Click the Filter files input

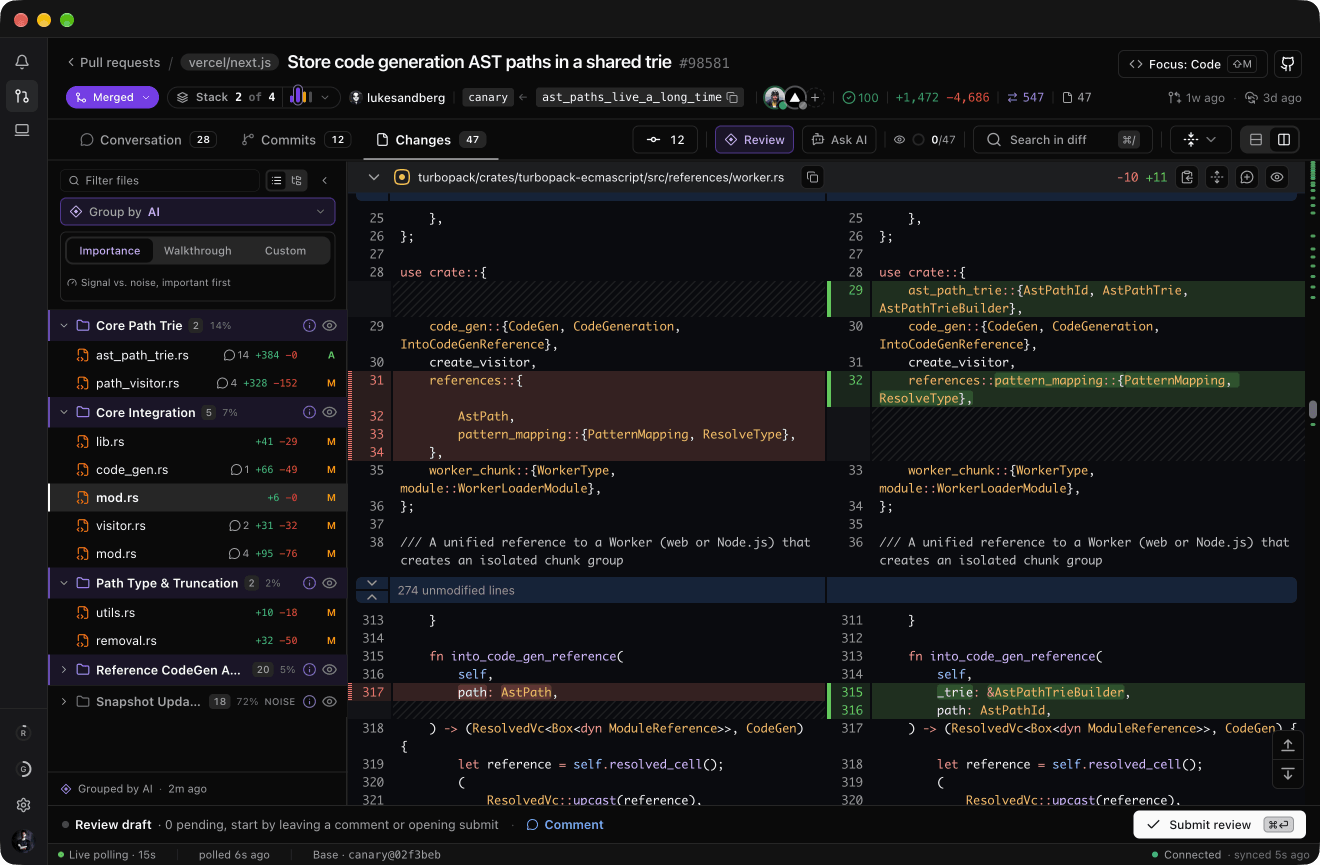tap(160, 181)
